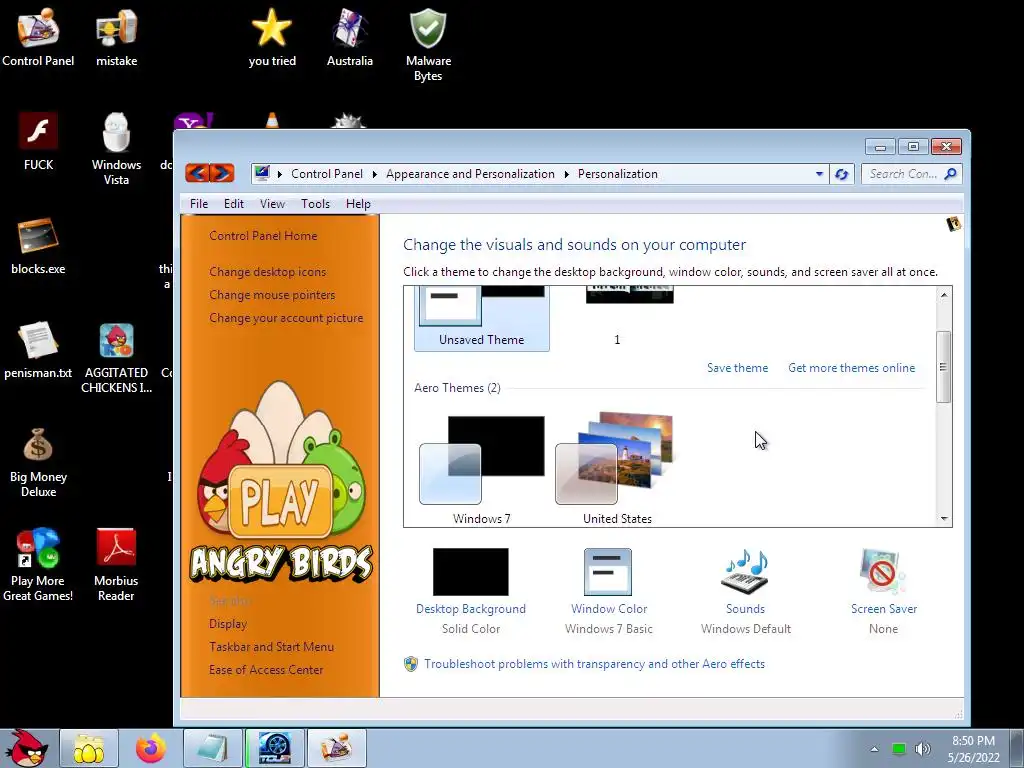Launch Malware Bytes shield icon
Image resolution: width=1024 pixels, height=768 pixels.
428,44
